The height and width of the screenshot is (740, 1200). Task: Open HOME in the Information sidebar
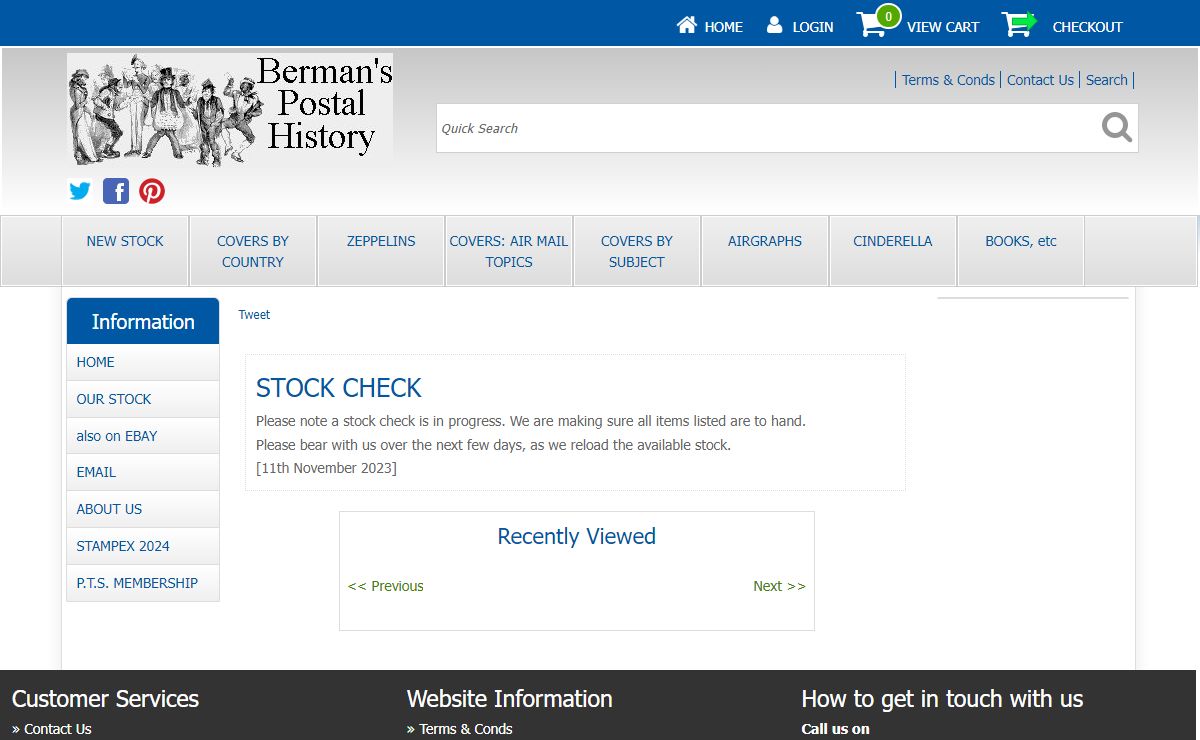(x=143, y=362)
